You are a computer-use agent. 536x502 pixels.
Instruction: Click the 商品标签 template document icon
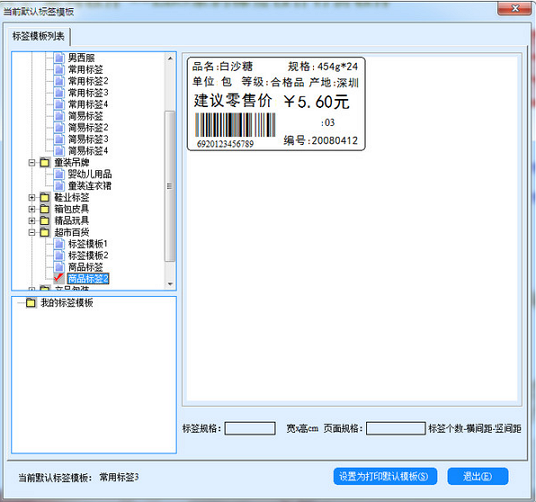pos(59,267)
